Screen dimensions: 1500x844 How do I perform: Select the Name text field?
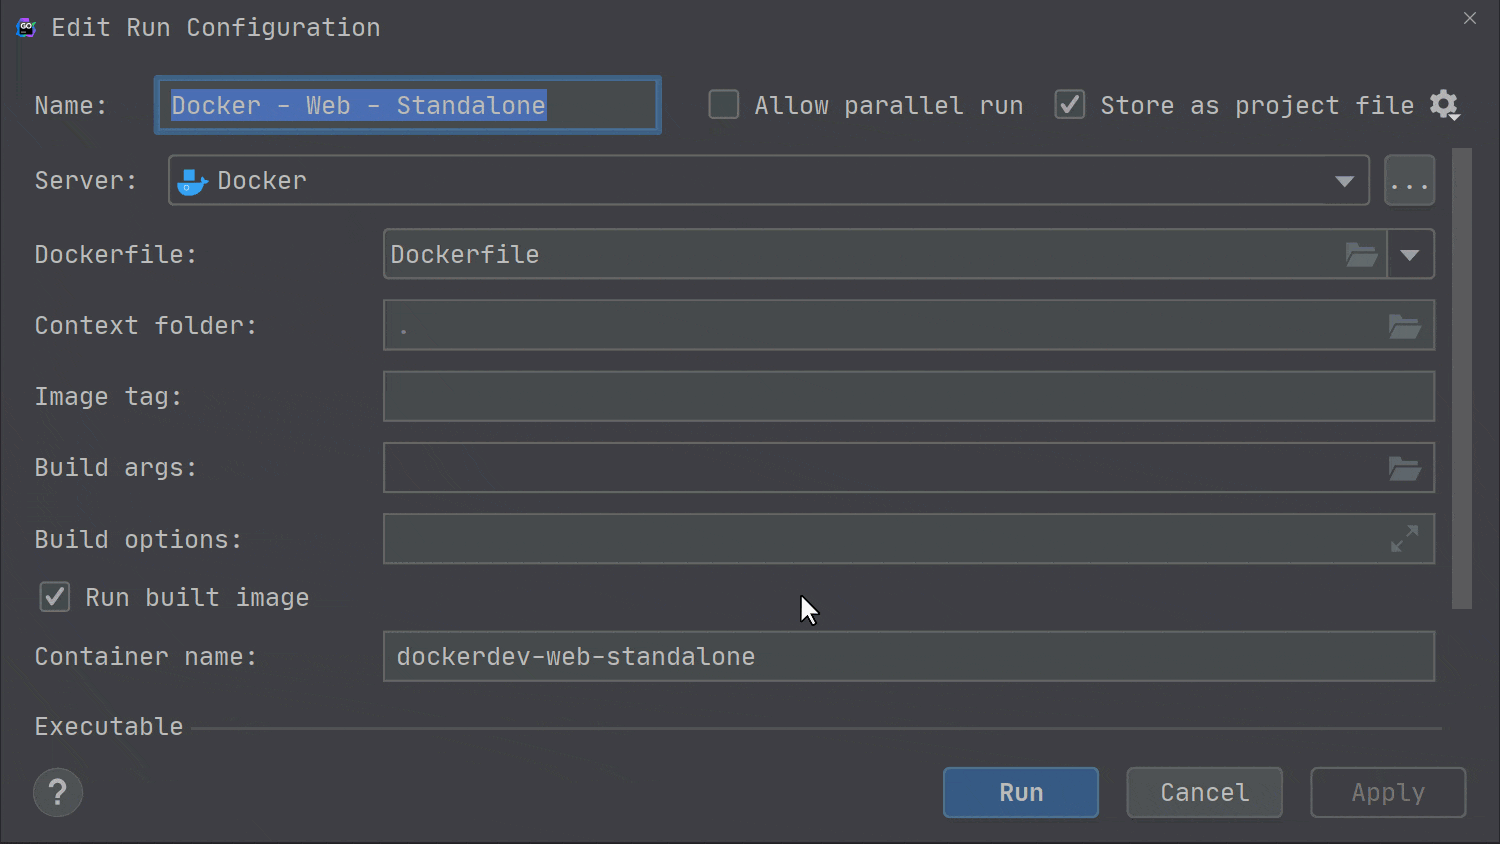click(407, 104)
